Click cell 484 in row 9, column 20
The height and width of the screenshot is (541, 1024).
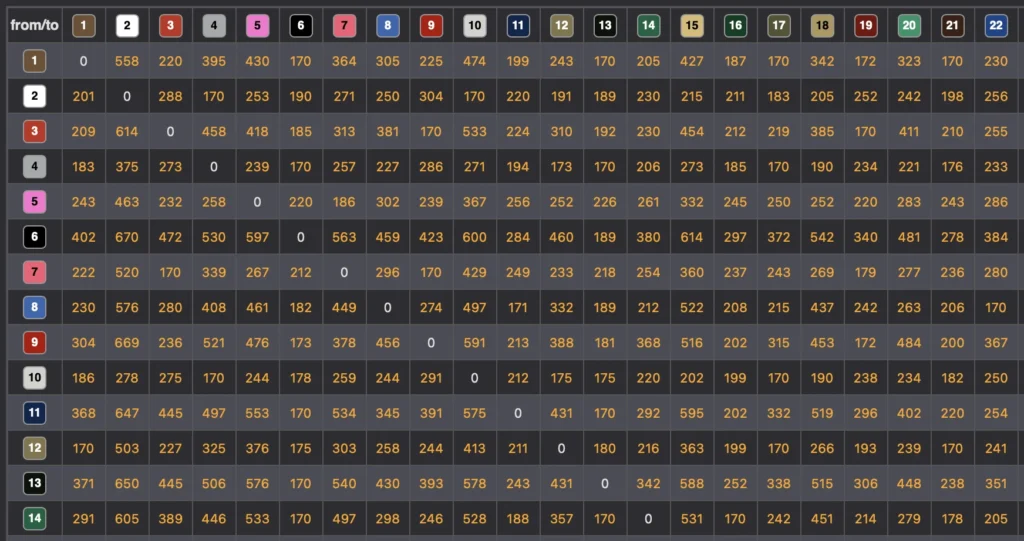pos(908,342)
